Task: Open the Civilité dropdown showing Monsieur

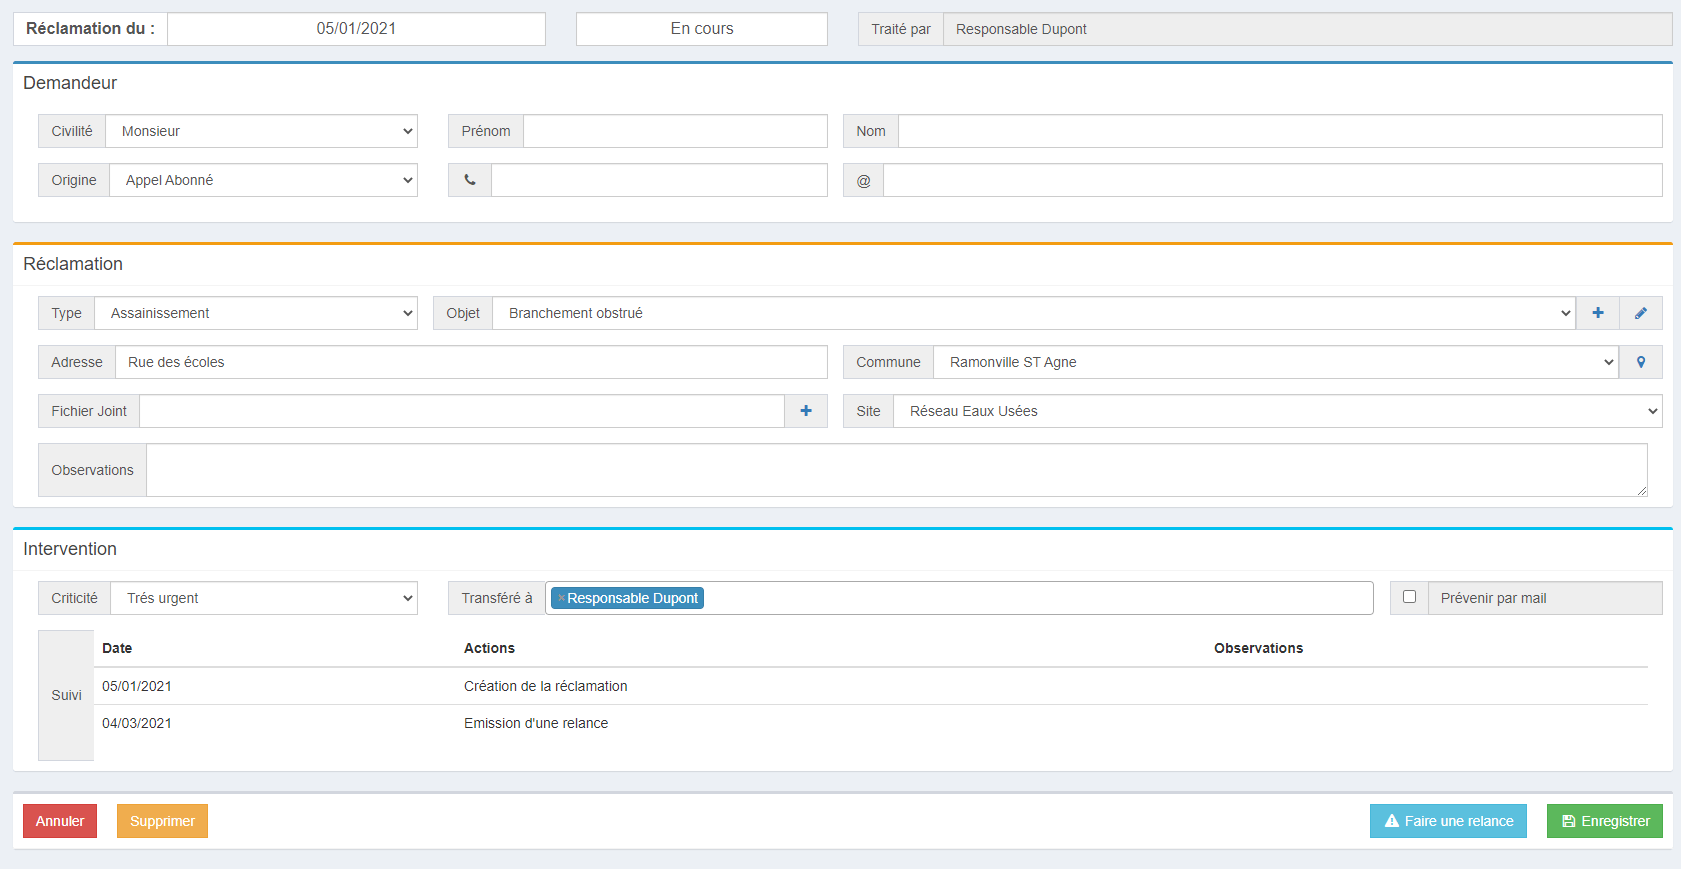Action: (262, 131)
